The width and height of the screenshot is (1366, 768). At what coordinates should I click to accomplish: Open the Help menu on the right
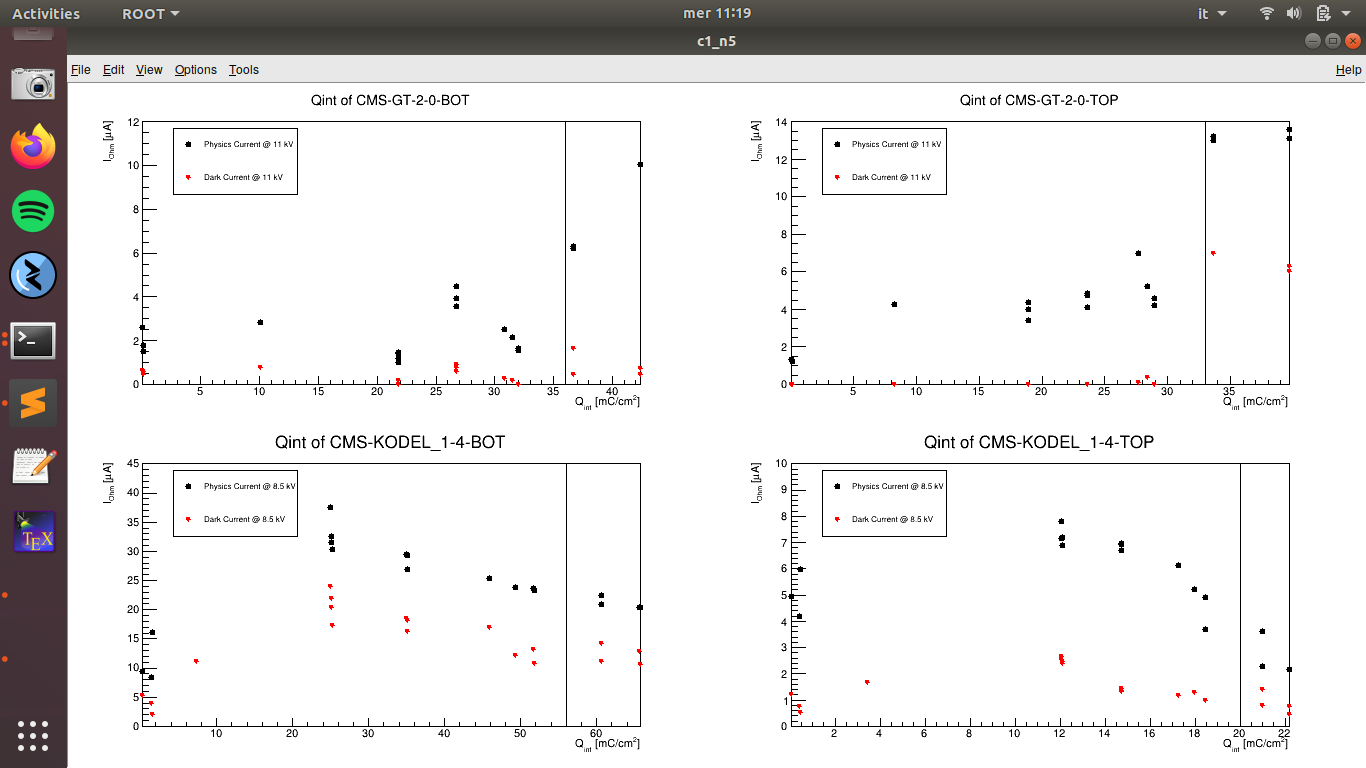point(1348,70)
